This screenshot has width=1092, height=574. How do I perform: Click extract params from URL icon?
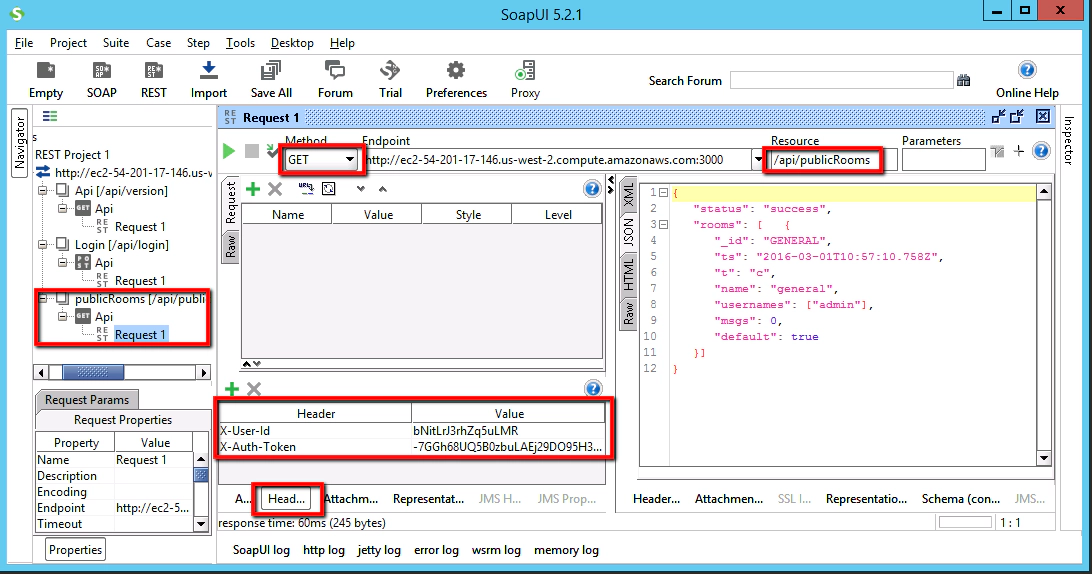coord(306,189)
